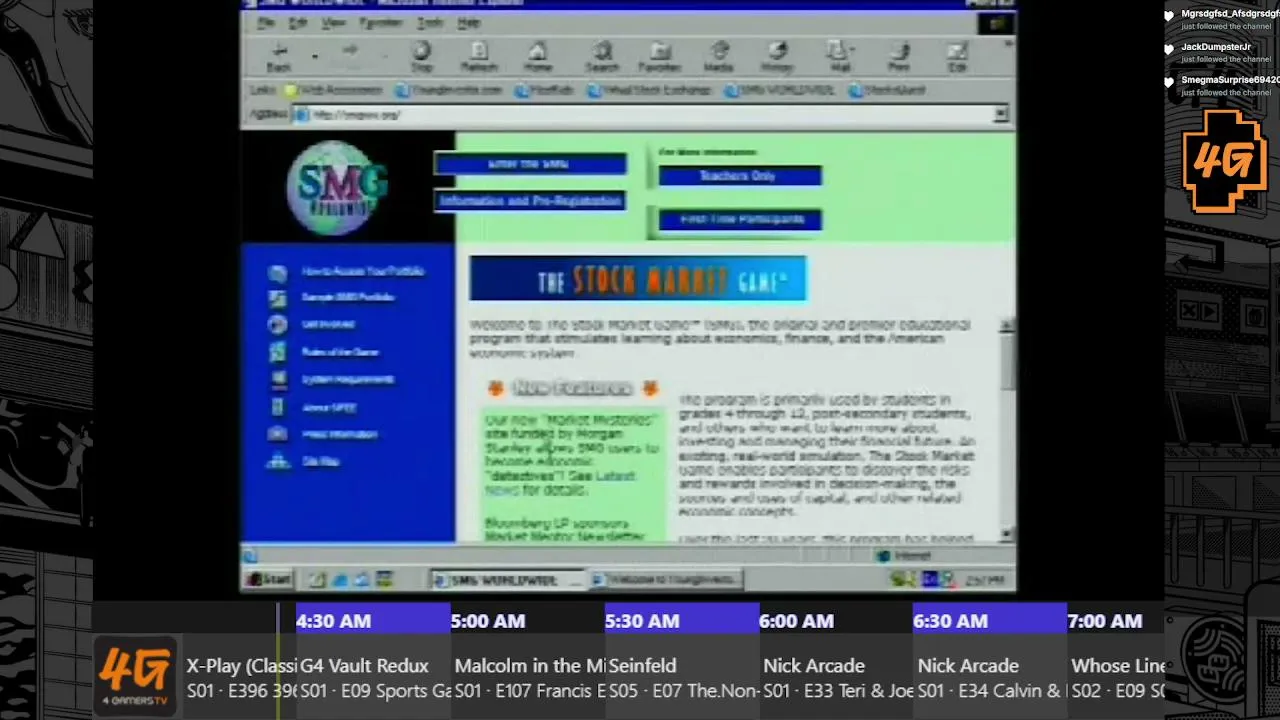Image resolution: width=1280 pixels, height=720 pixels.
Task: Click the First Time Participants button
Action: (739, 219)
